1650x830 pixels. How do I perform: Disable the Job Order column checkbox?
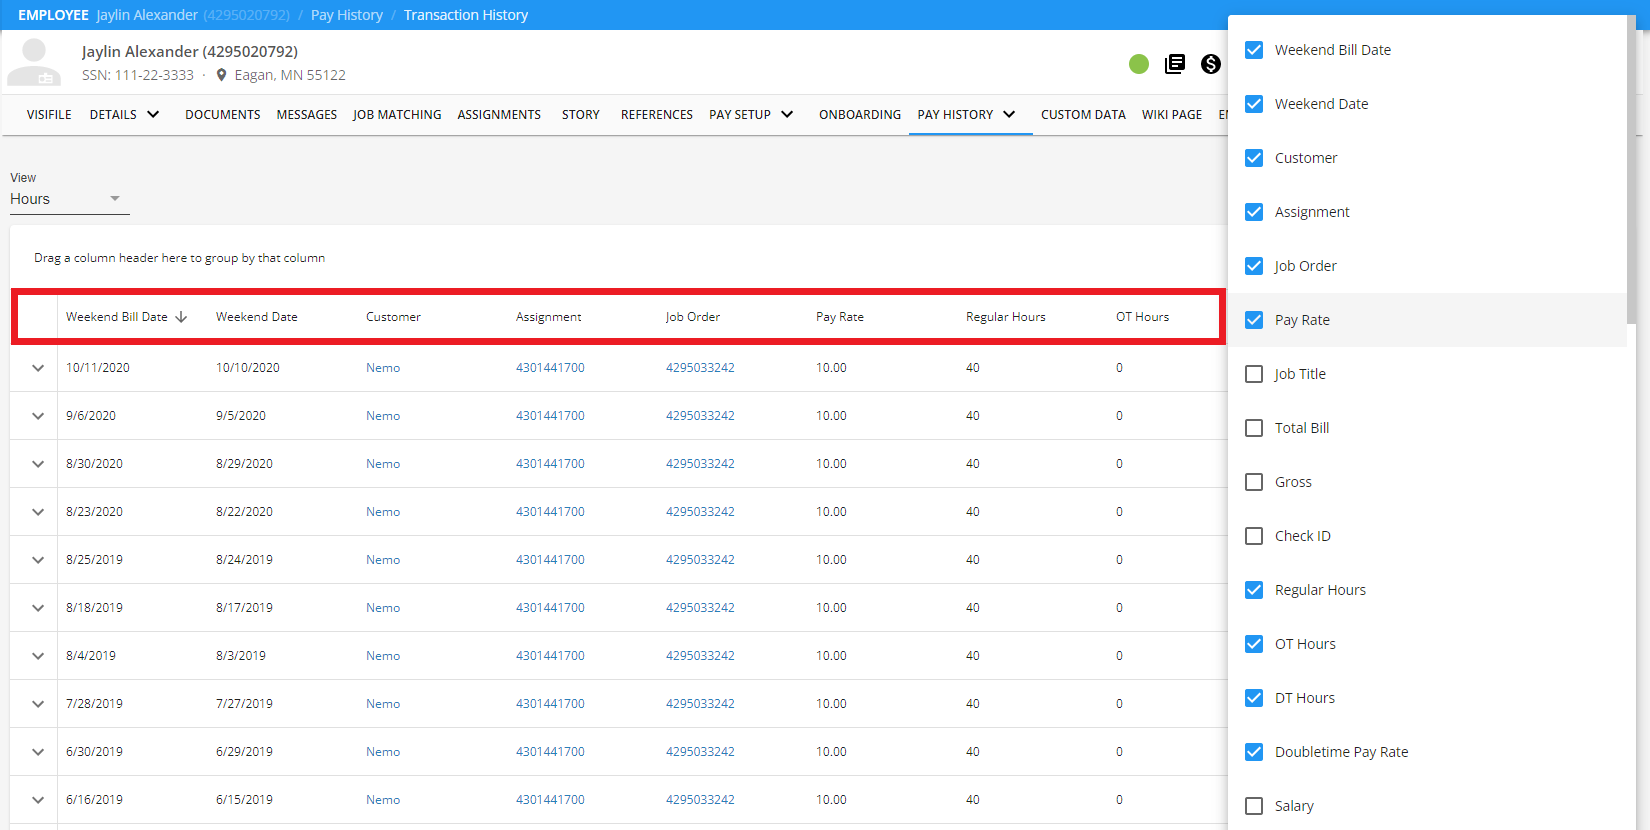click(1254, 266)
